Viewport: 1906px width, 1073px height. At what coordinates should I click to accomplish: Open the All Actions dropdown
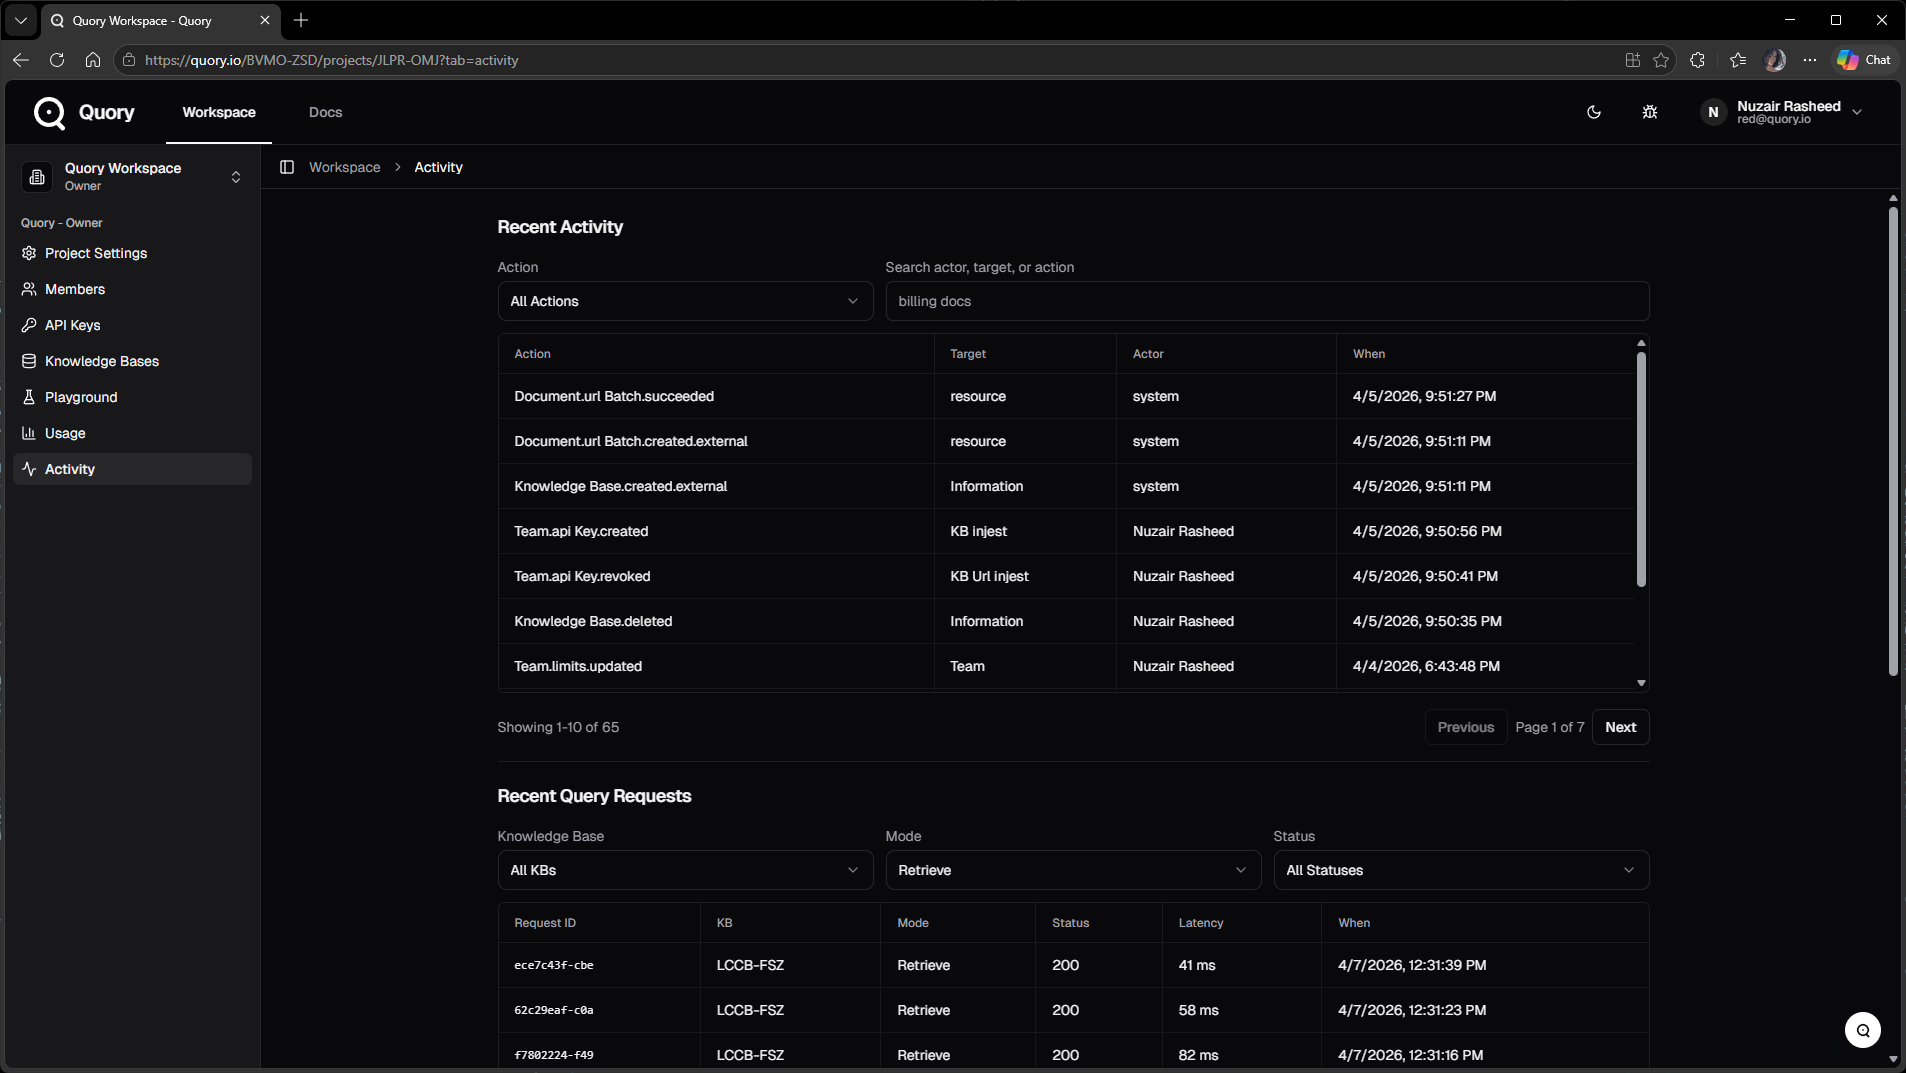(685, 301)
